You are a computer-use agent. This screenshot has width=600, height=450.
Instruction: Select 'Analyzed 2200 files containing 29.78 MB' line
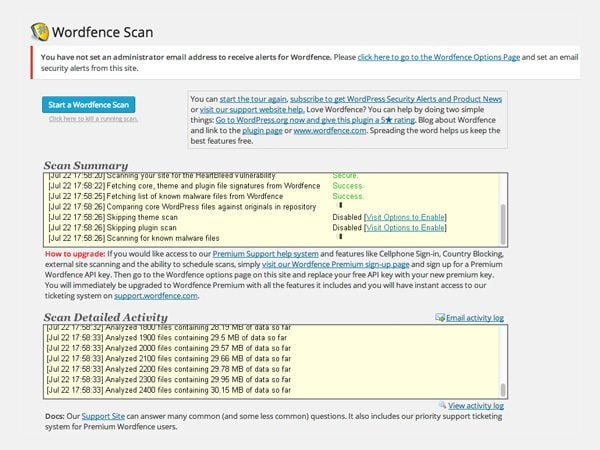[x=168, y=369]
